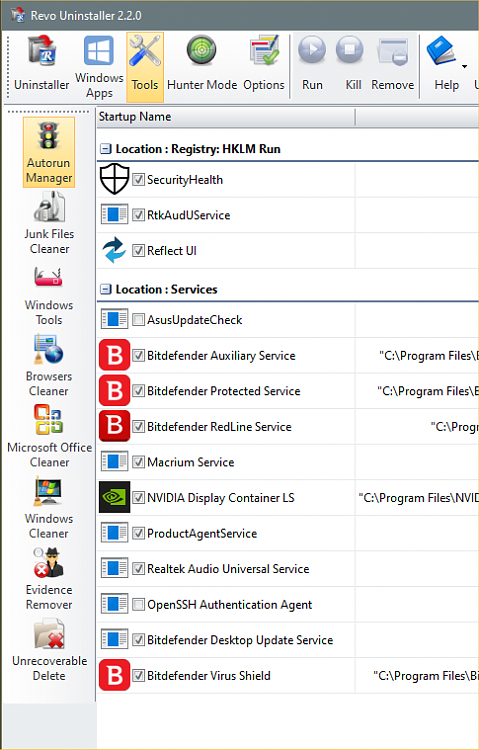This screenshot has width=479, height=750.
Task: Select the ProductAgentService row text
Action: (x=202, y=533)
